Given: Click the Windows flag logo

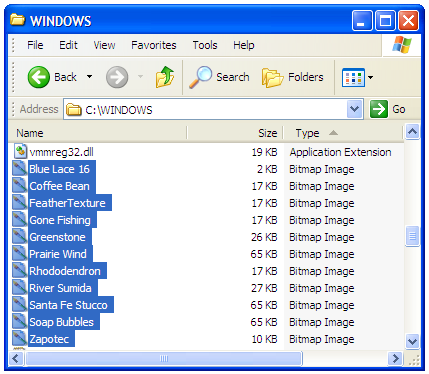Looking at the screenshot, I should 401,45.
